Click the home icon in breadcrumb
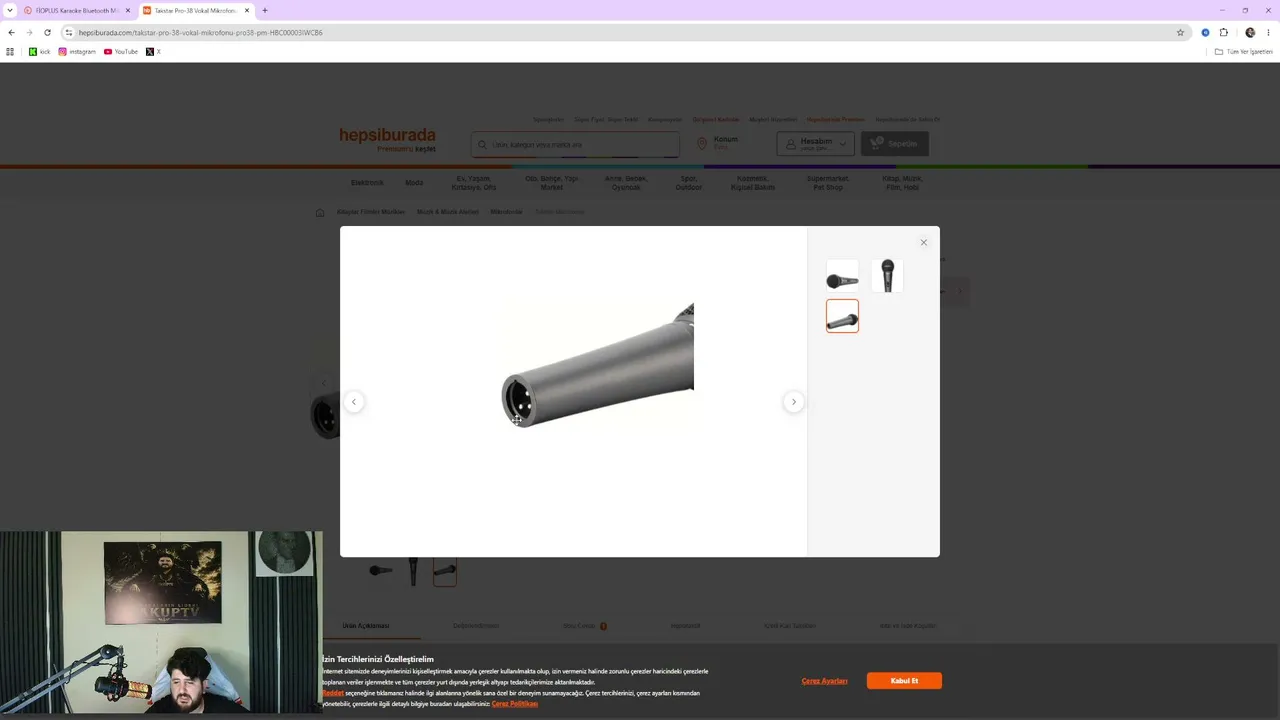This screenshot has height=720, width=1280. pos(320,212)
